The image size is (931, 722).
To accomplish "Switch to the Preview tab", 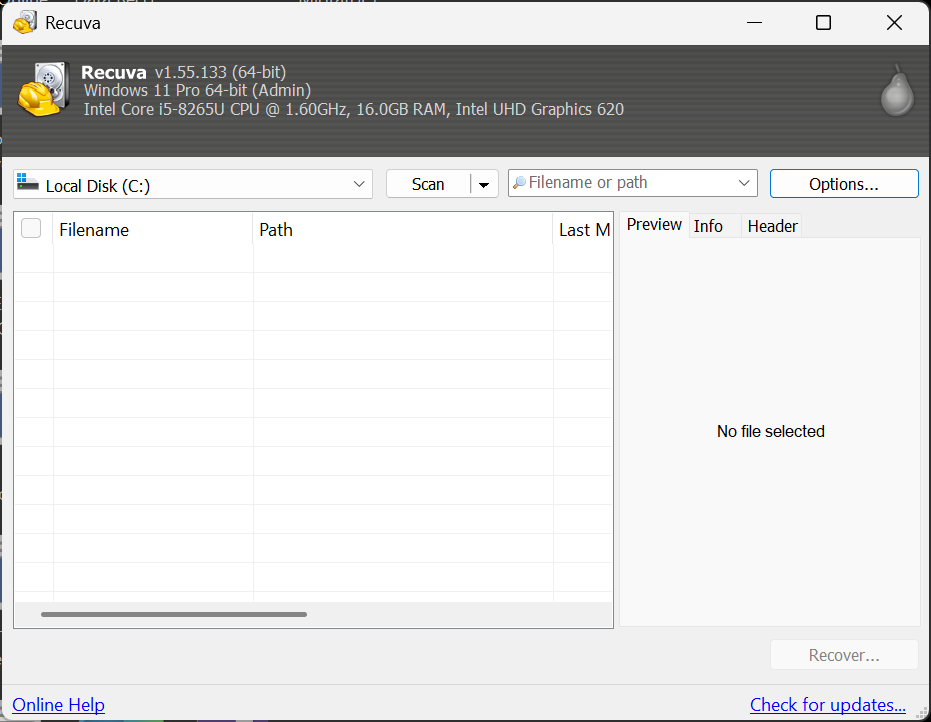I will (654, 224).
